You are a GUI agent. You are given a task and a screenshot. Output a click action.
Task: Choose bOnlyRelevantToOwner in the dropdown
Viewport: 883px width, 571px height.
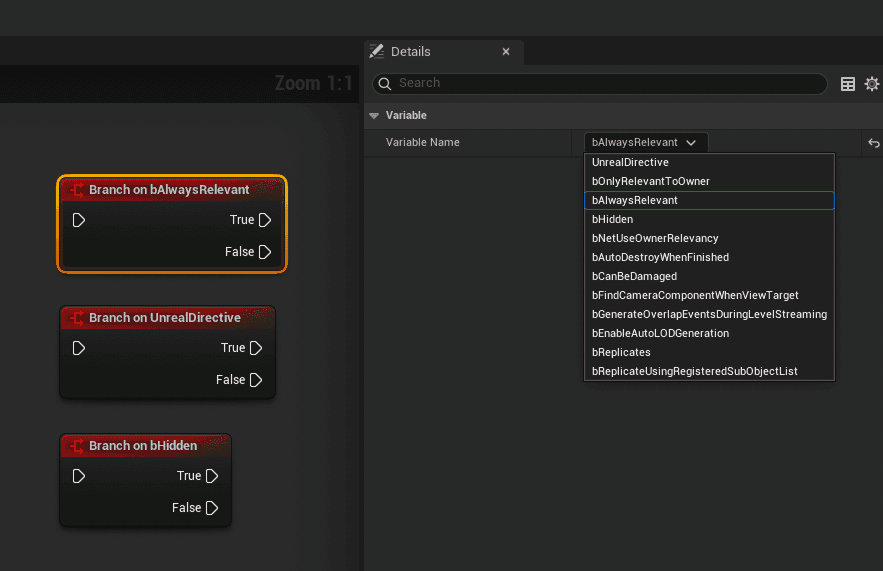(x=709, y=181)
